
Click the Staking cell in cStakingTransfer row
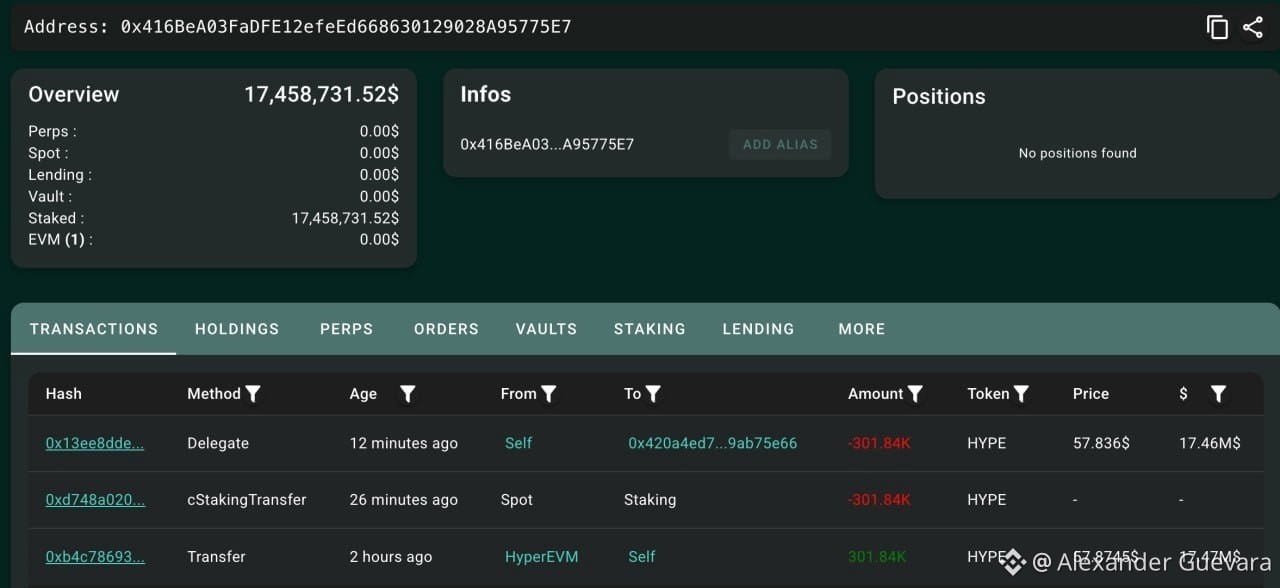[x=650, y=500]
